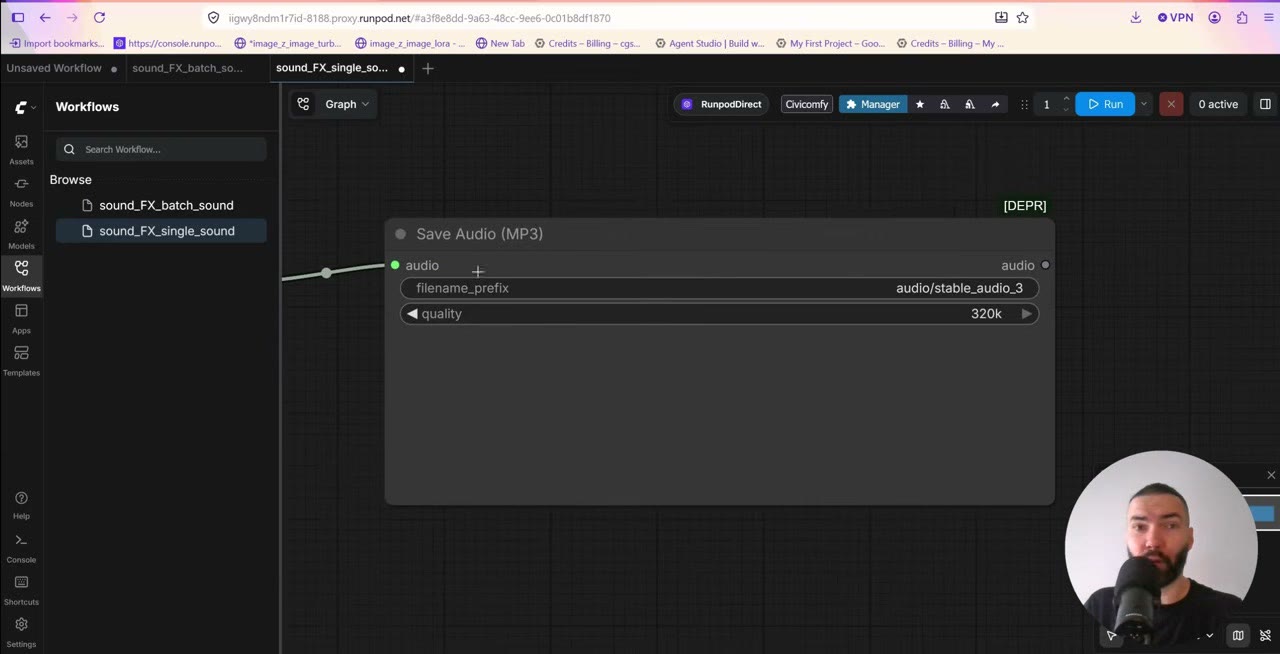
Task: Open the Import bookmarks... bookmark
Action: point(56,43)
